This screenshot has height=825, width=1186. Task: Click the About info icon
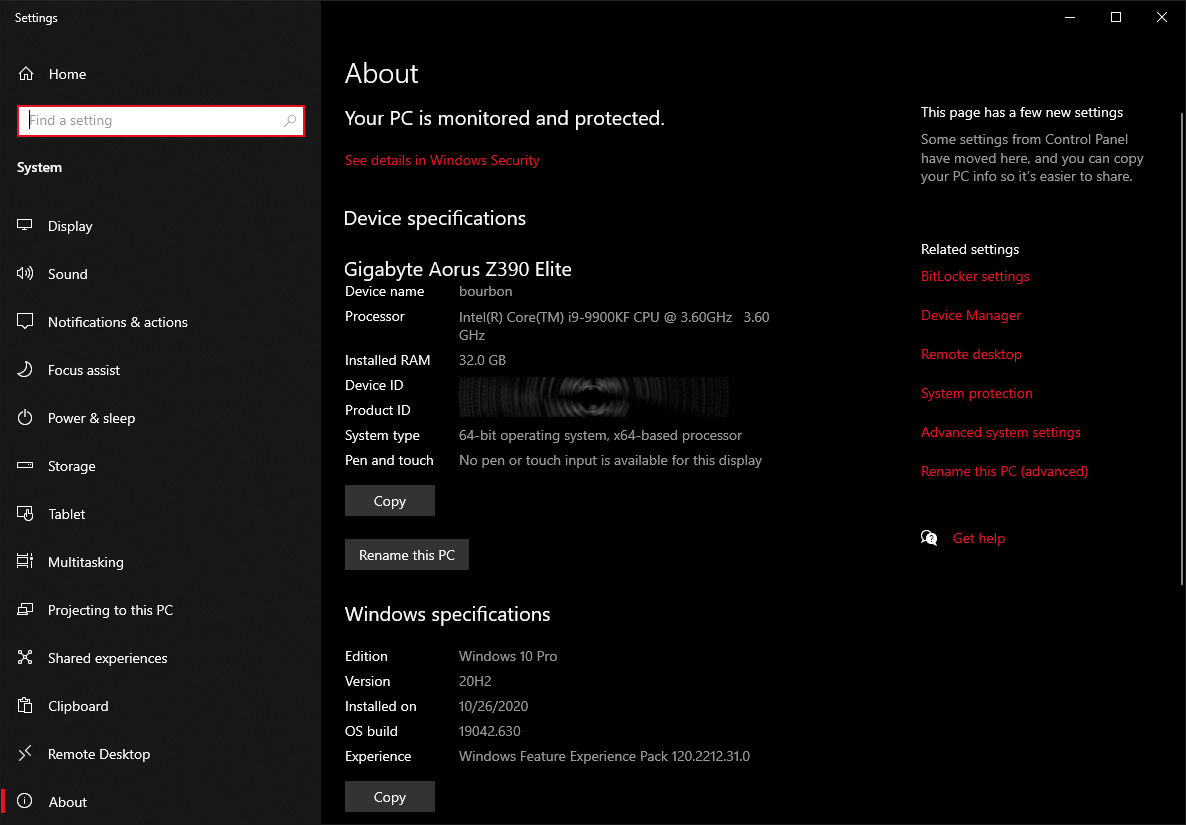pos(25,802)
